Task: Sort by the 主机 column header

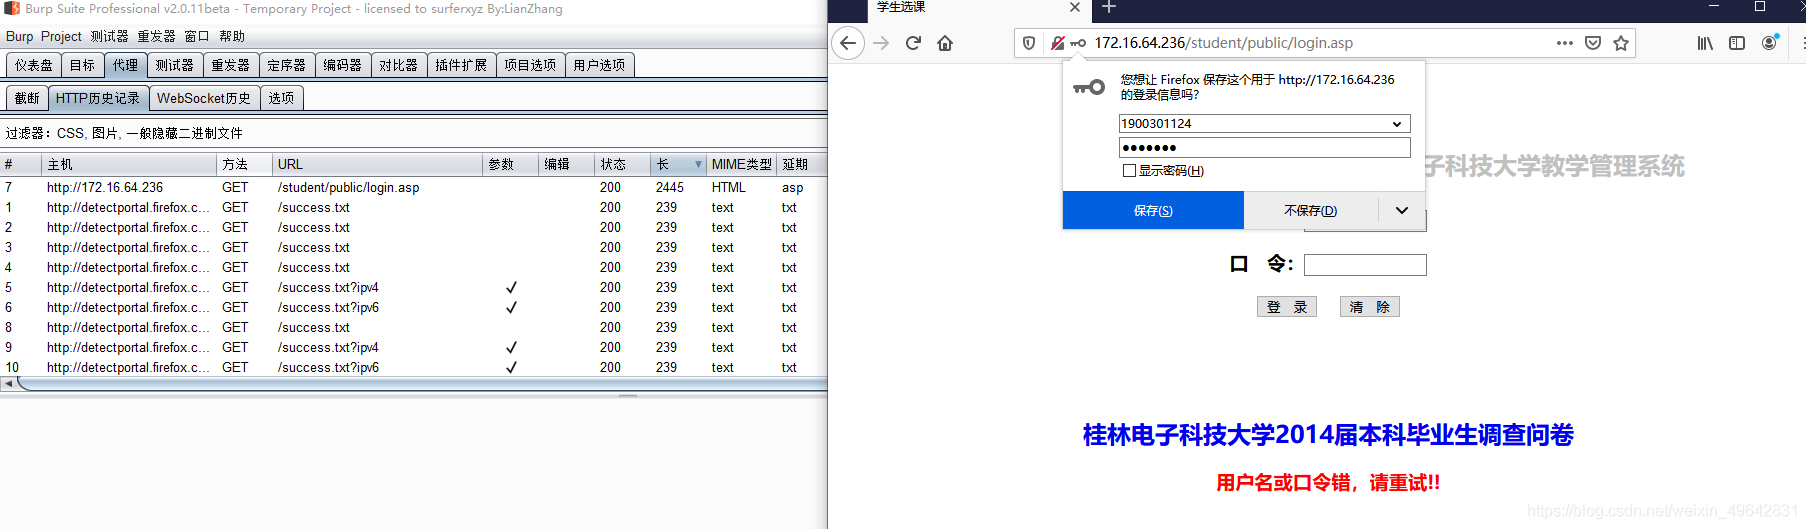Action: pos(129,164)
